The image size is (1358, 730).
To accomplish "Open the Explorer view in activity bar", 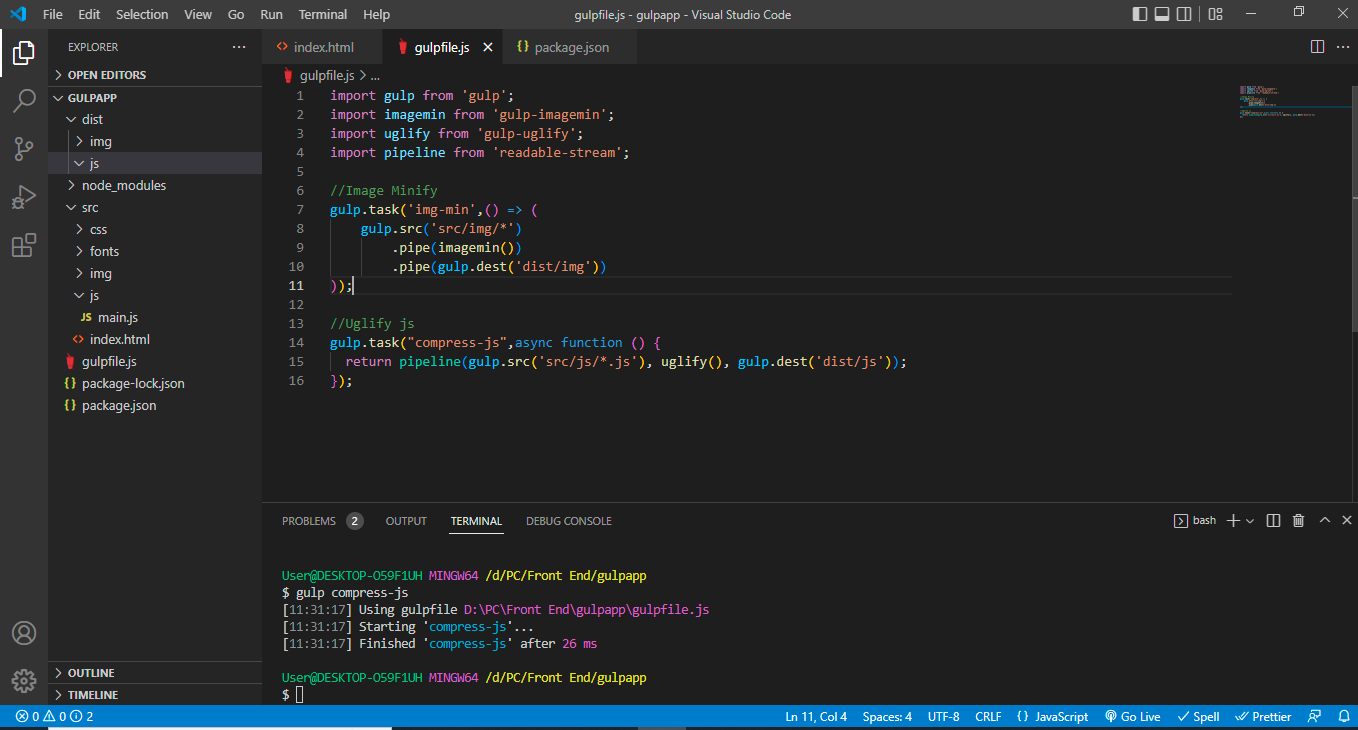I will tap(24, 53).
